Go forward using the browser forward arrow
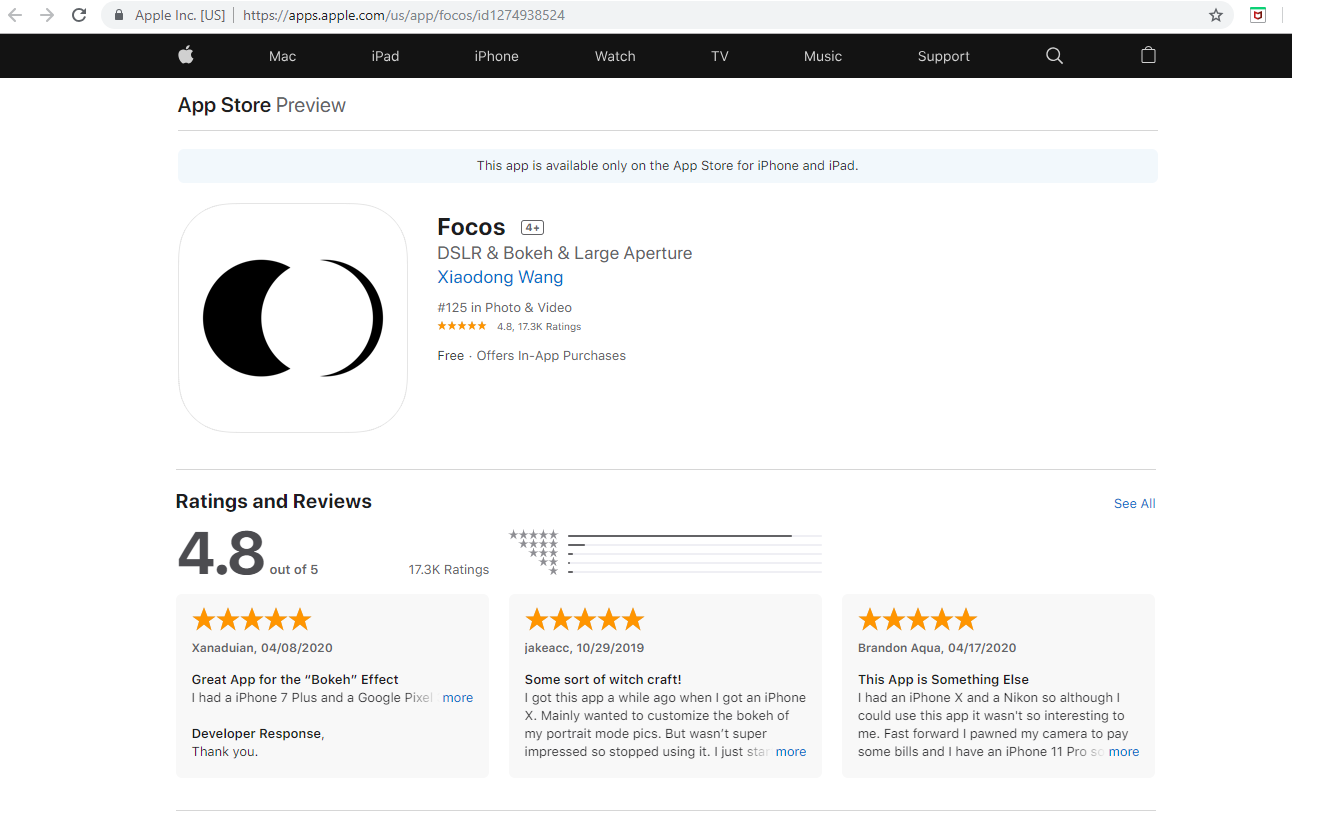Screen dimensions: 1332x820 coord(47,15)
